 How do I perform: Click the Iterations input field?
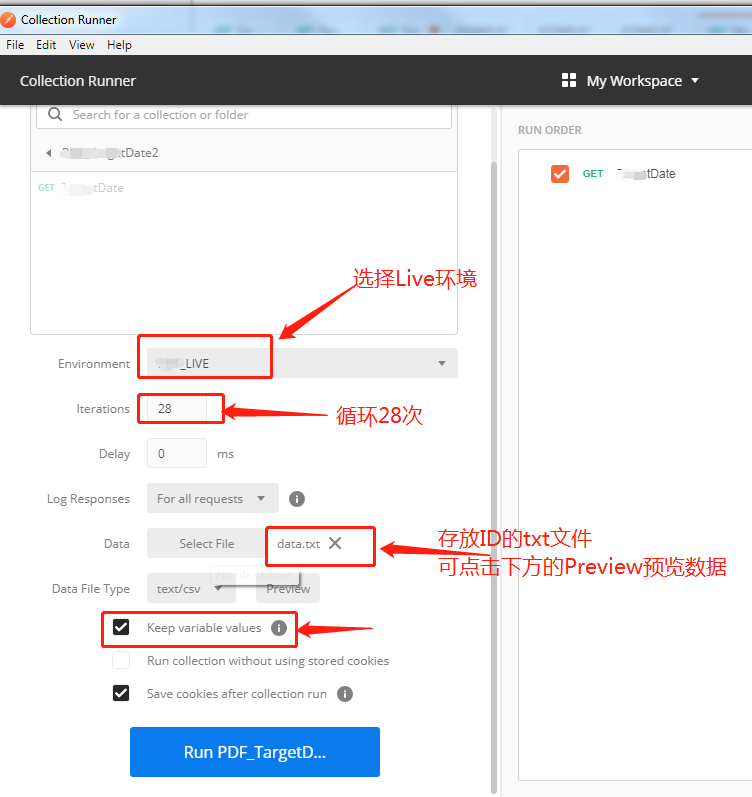click(176, 409)
